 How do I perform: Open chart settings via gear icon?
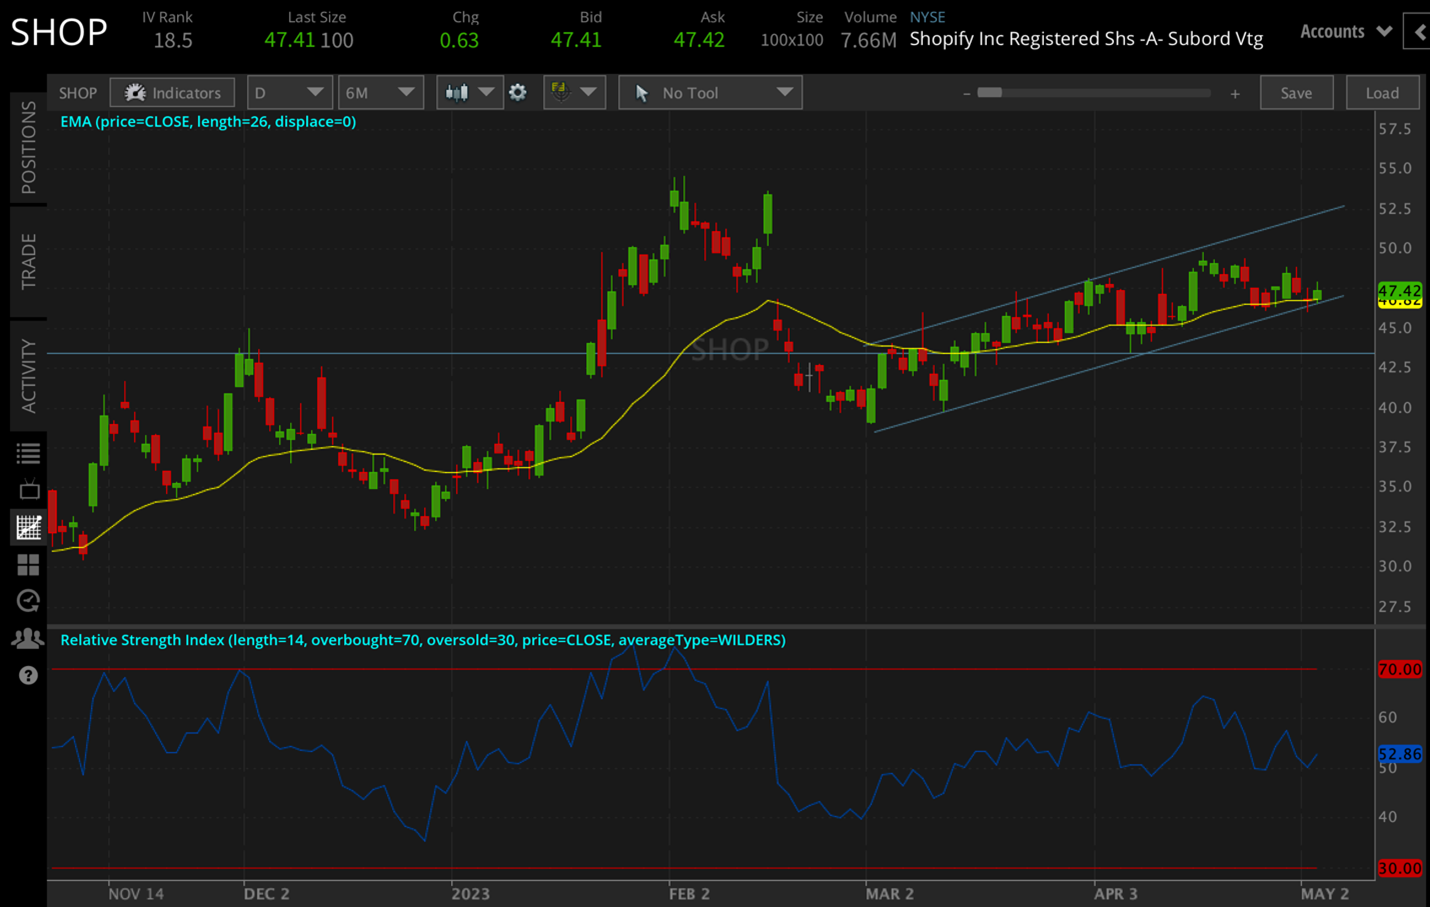click(518, 92)
